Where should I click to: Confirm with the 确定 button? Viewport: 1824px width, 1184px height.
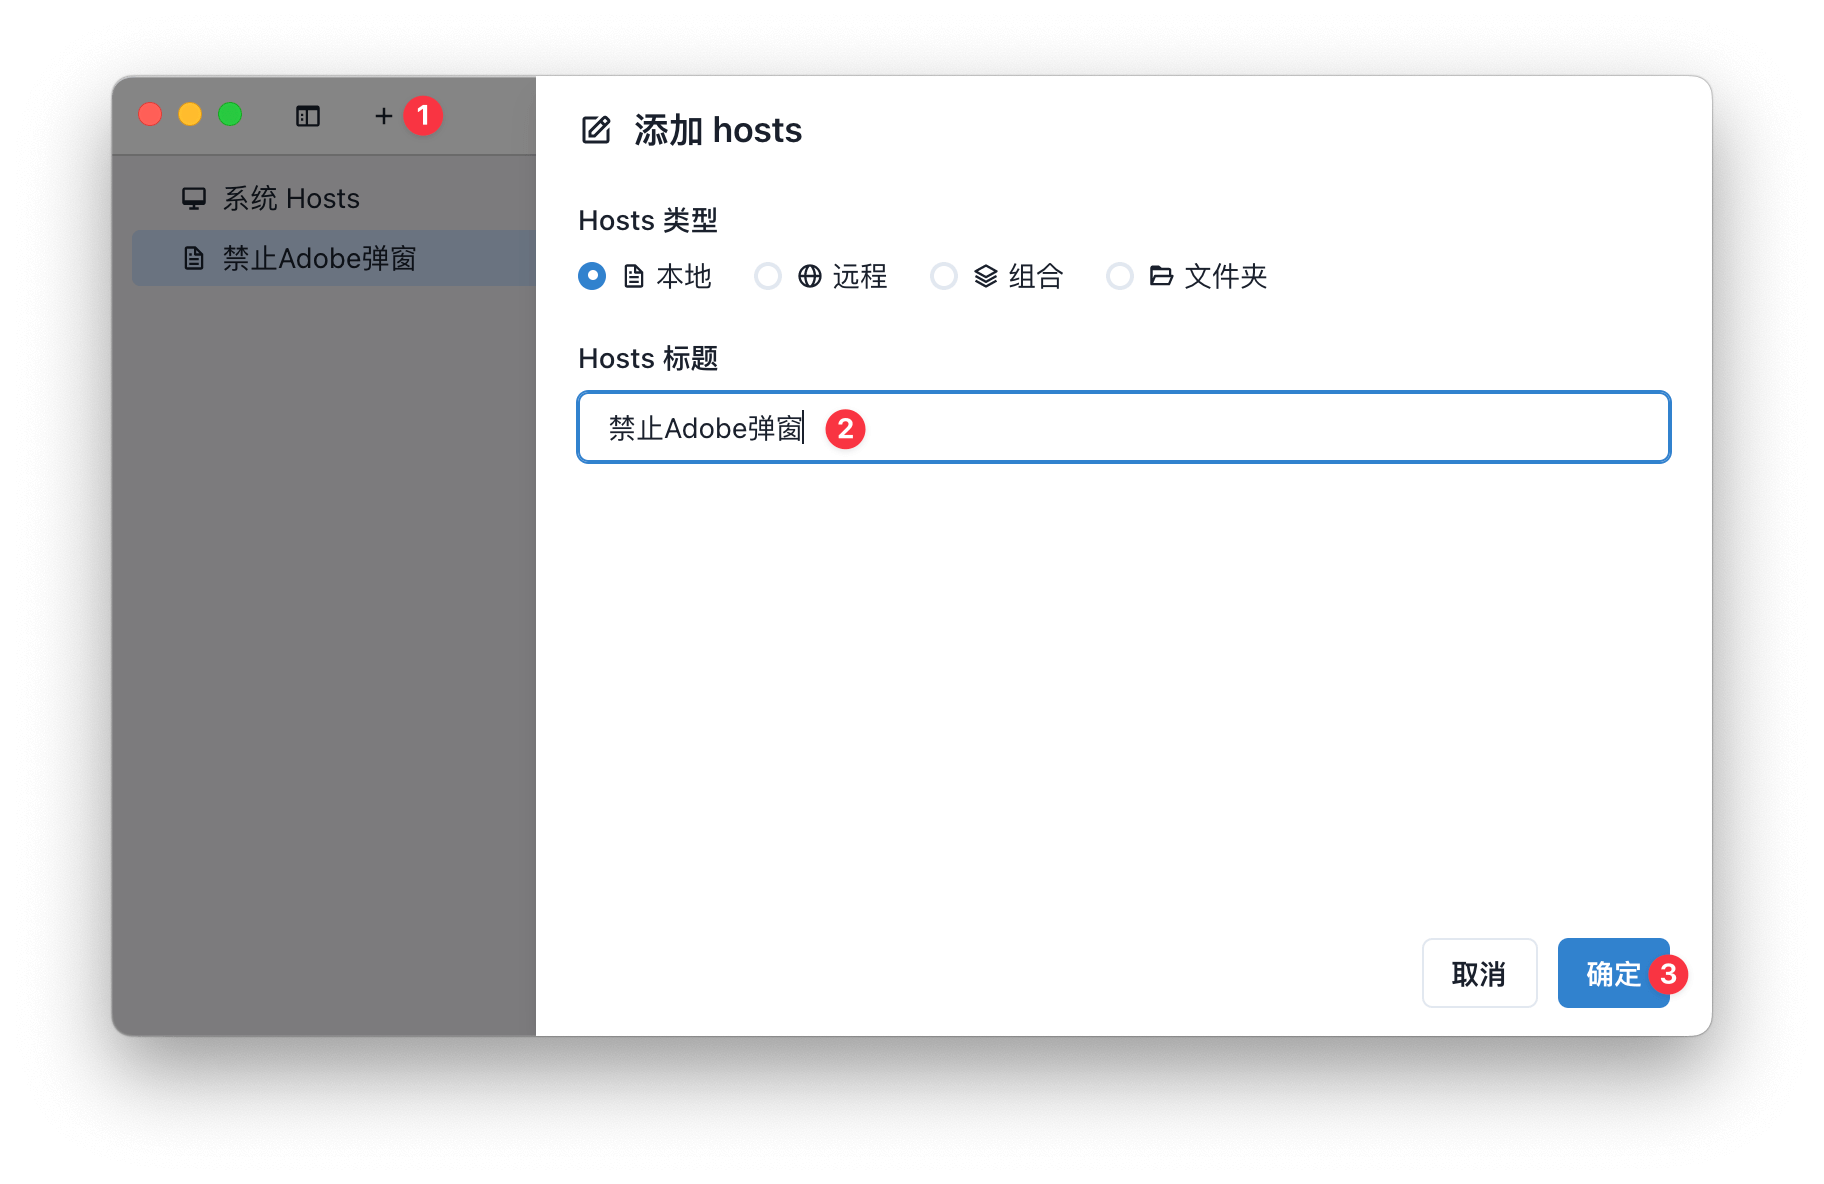tap(1612, 972)
